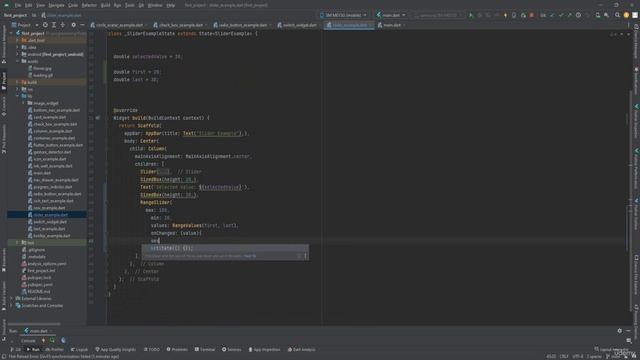The width and height of the screenshot is (640, 360).
Task: Open the TODO tool window
Action: click(x=152, y=349)
